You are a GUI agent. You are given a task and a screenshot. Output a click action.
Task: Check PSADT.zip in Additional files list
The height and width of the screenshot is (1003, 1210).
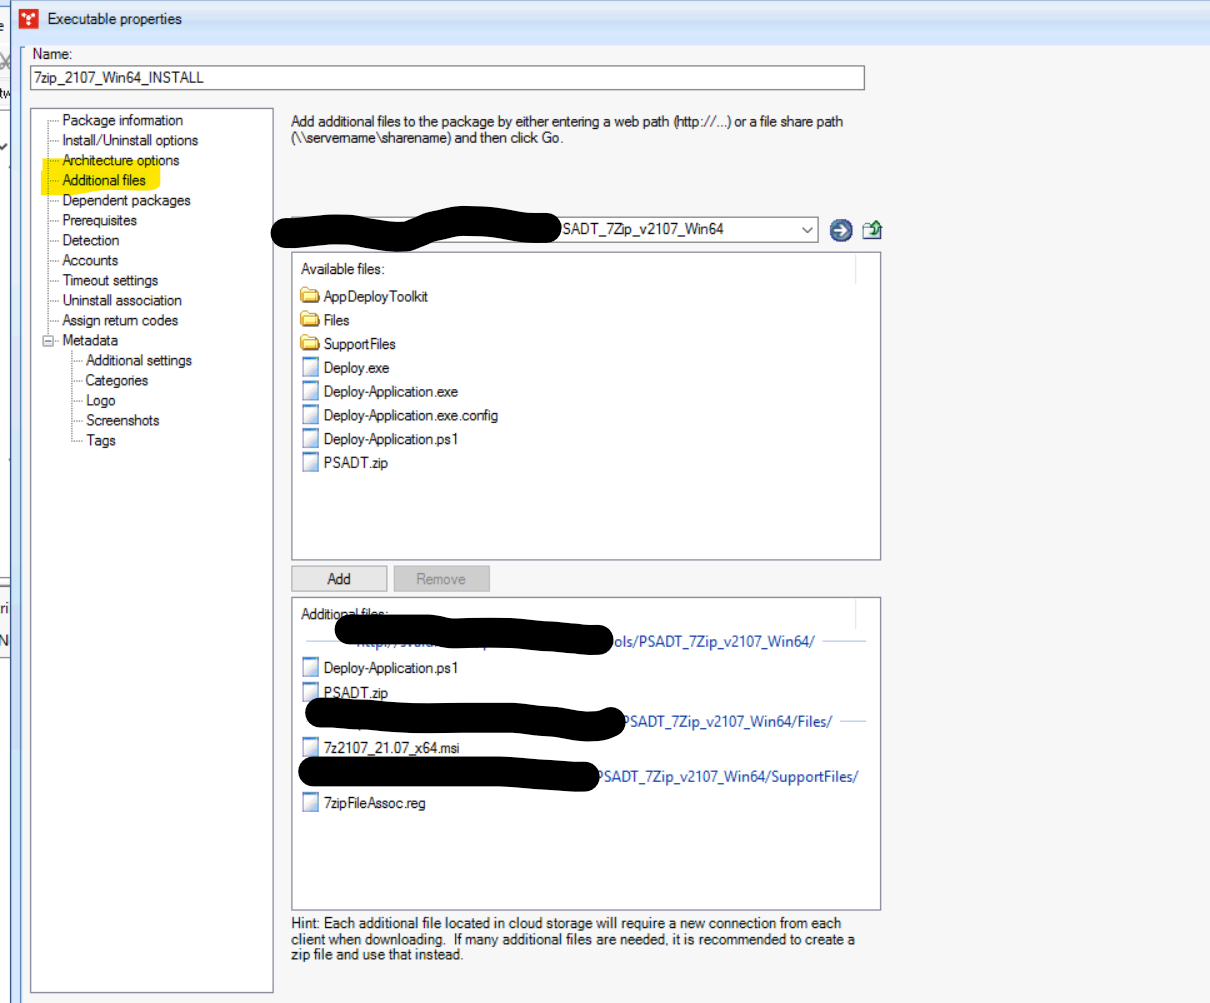point(310,692)
